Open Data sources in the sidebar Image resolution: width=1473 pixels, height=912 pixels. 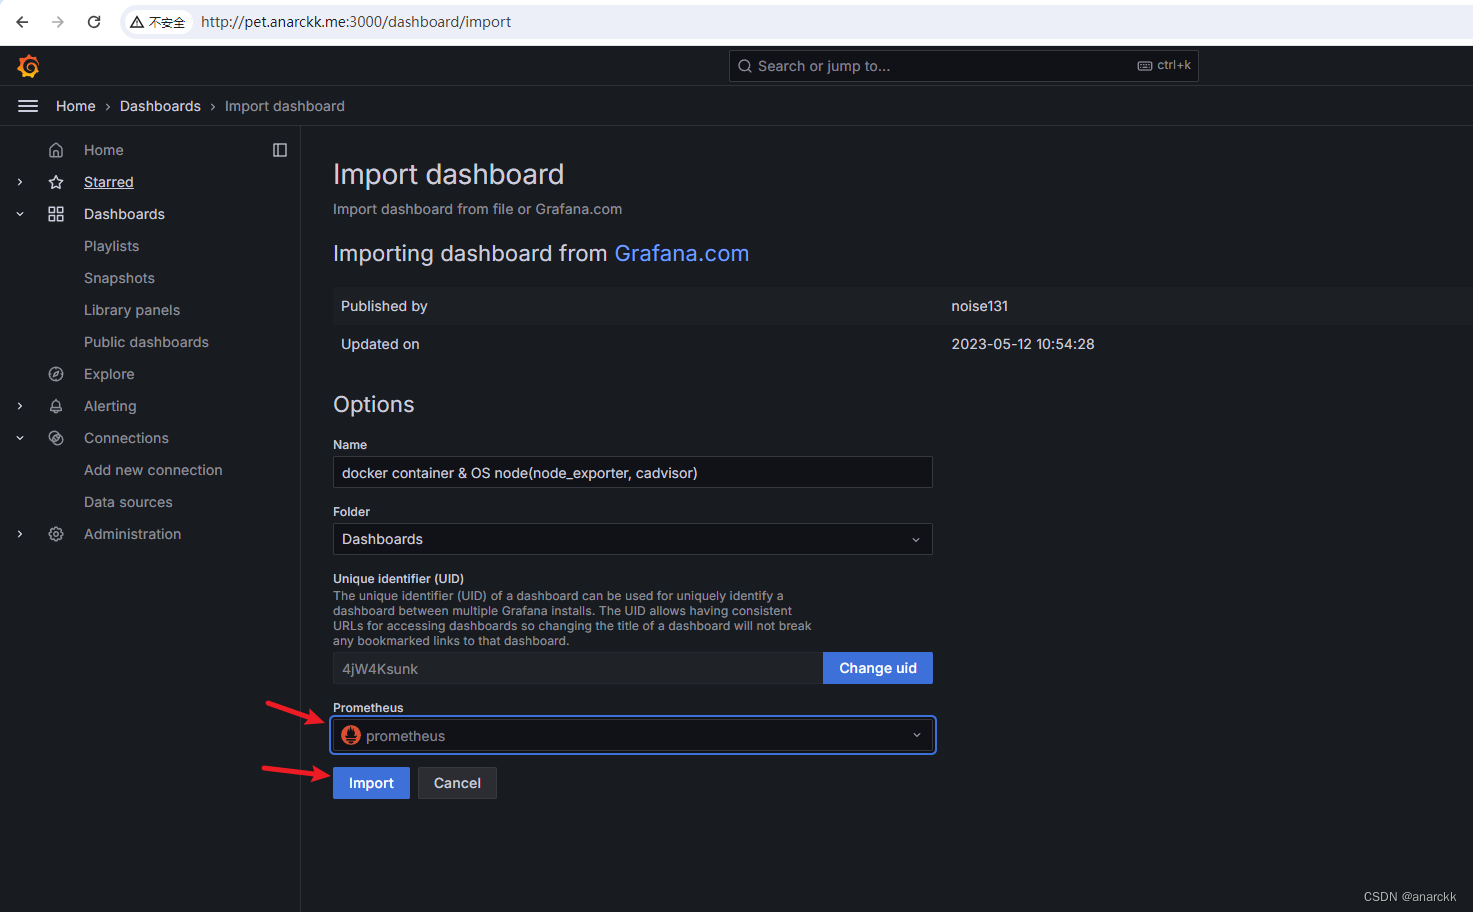pos(128,502)
